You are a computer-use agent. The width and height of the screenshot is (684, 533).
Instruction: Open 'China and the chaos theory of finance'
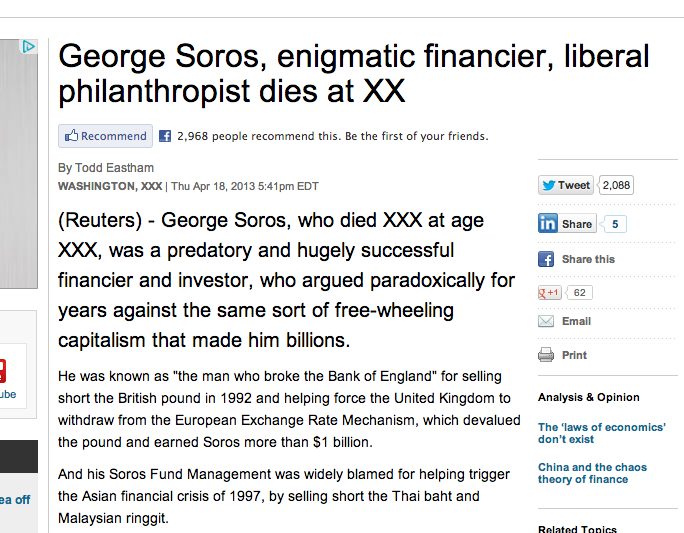click(592, 473)
